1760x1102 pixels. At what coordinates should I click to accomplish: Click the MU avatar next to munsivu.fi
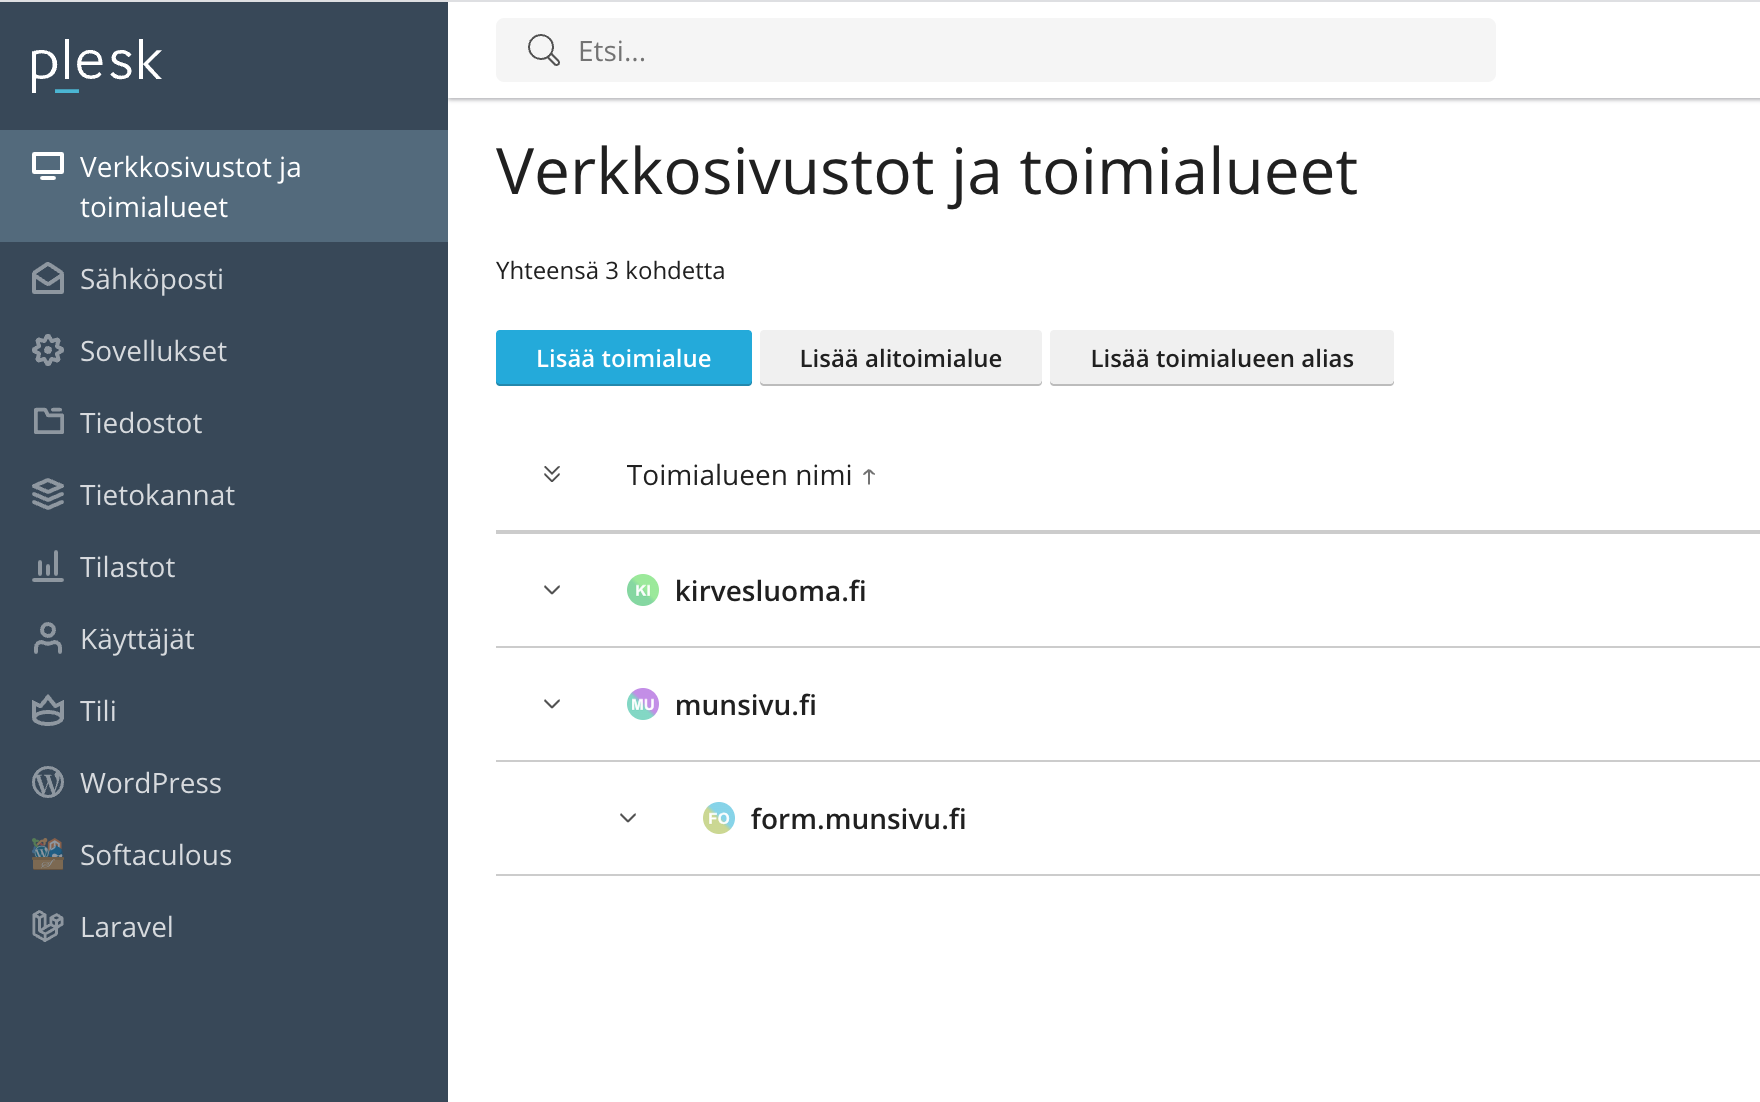click(642, 704)
